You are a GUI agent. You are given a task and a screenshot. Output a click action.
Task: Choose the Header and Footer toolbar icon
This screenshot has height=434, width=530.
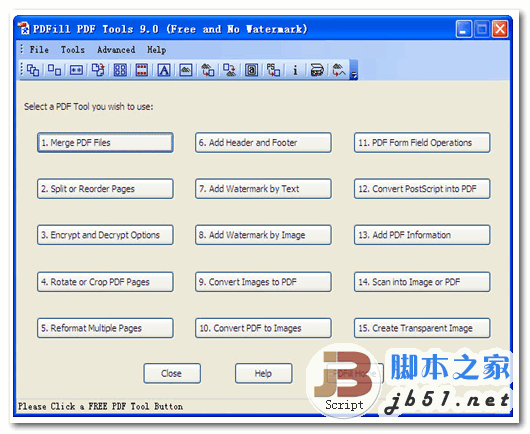tap(142, 70)
